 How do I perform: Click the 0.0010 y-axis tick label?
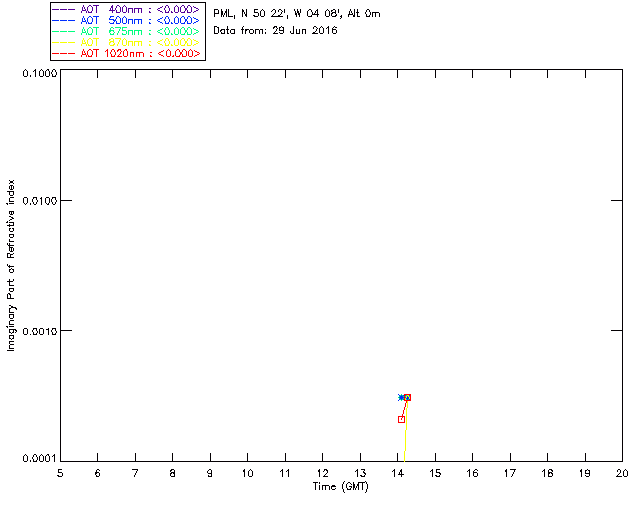tap(35, 330)
